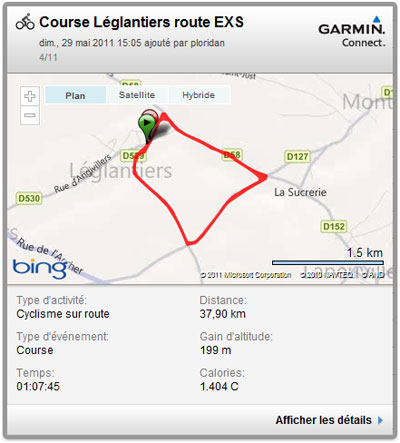Viewport: 400px width, 443px height.
Task: Switch map to Hybride view
Action: [199, 95]
